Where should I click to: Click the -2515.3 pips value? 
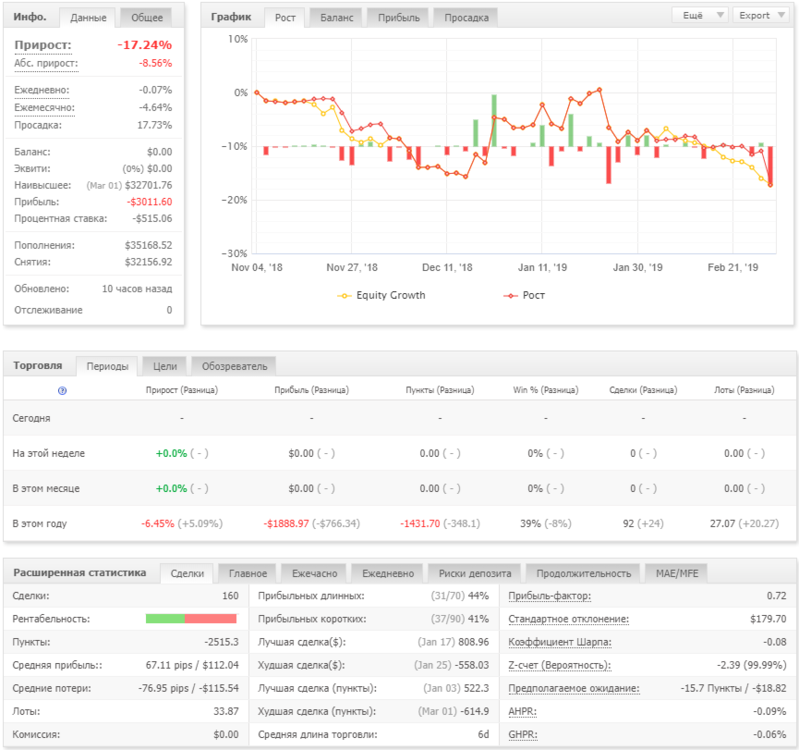[222, 642]
